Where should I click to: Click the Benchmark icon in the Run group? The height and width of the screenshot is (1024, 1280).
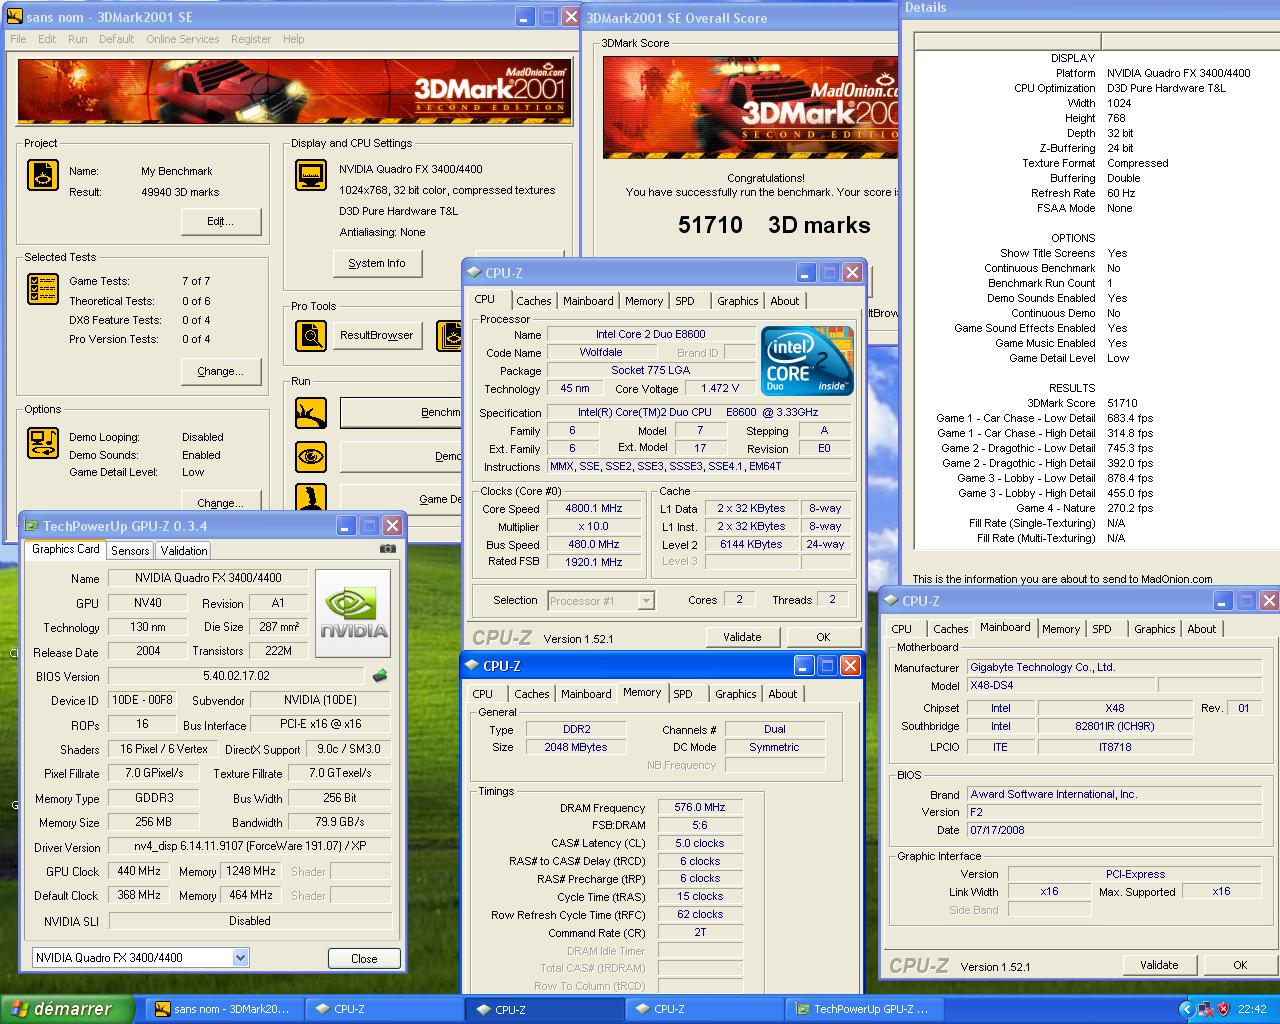tap(311, 412)
